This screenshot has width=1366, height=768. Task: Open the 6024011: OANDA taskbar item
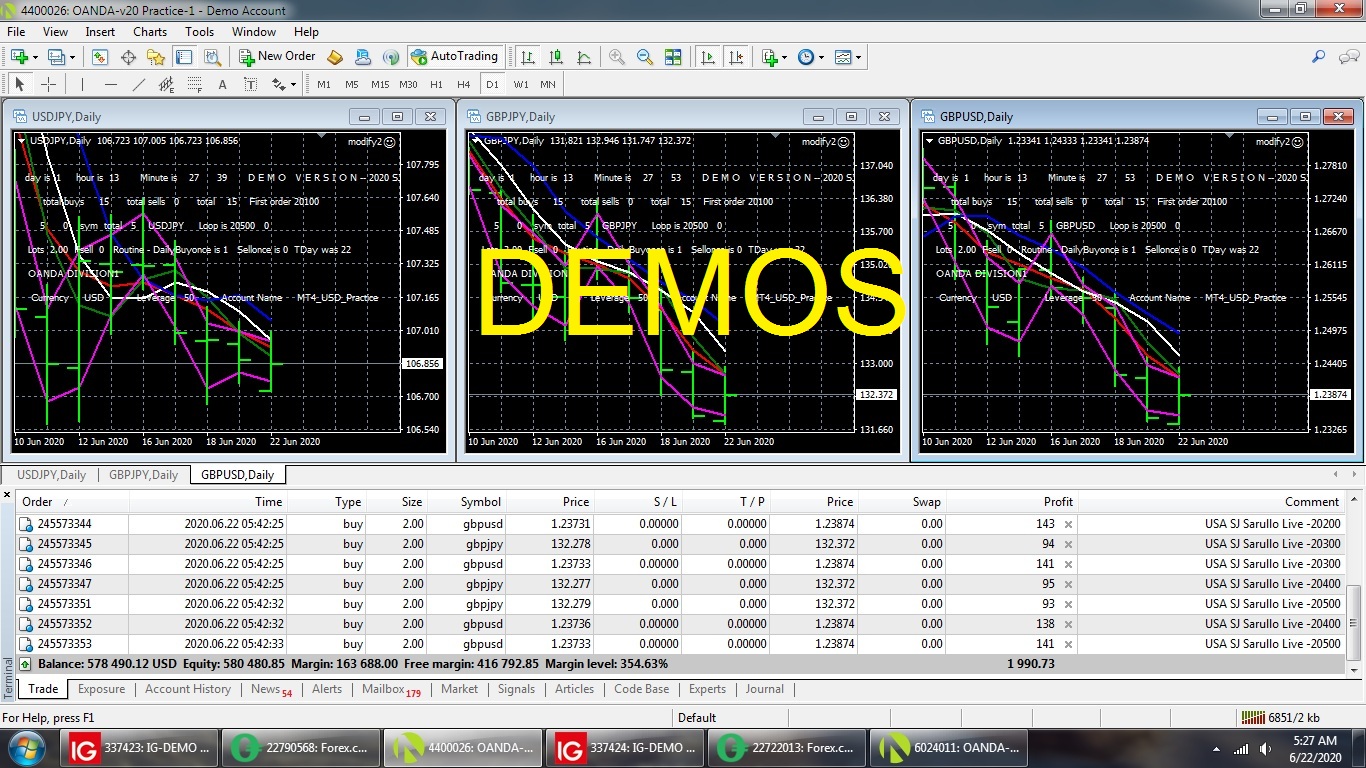point(949,747)
